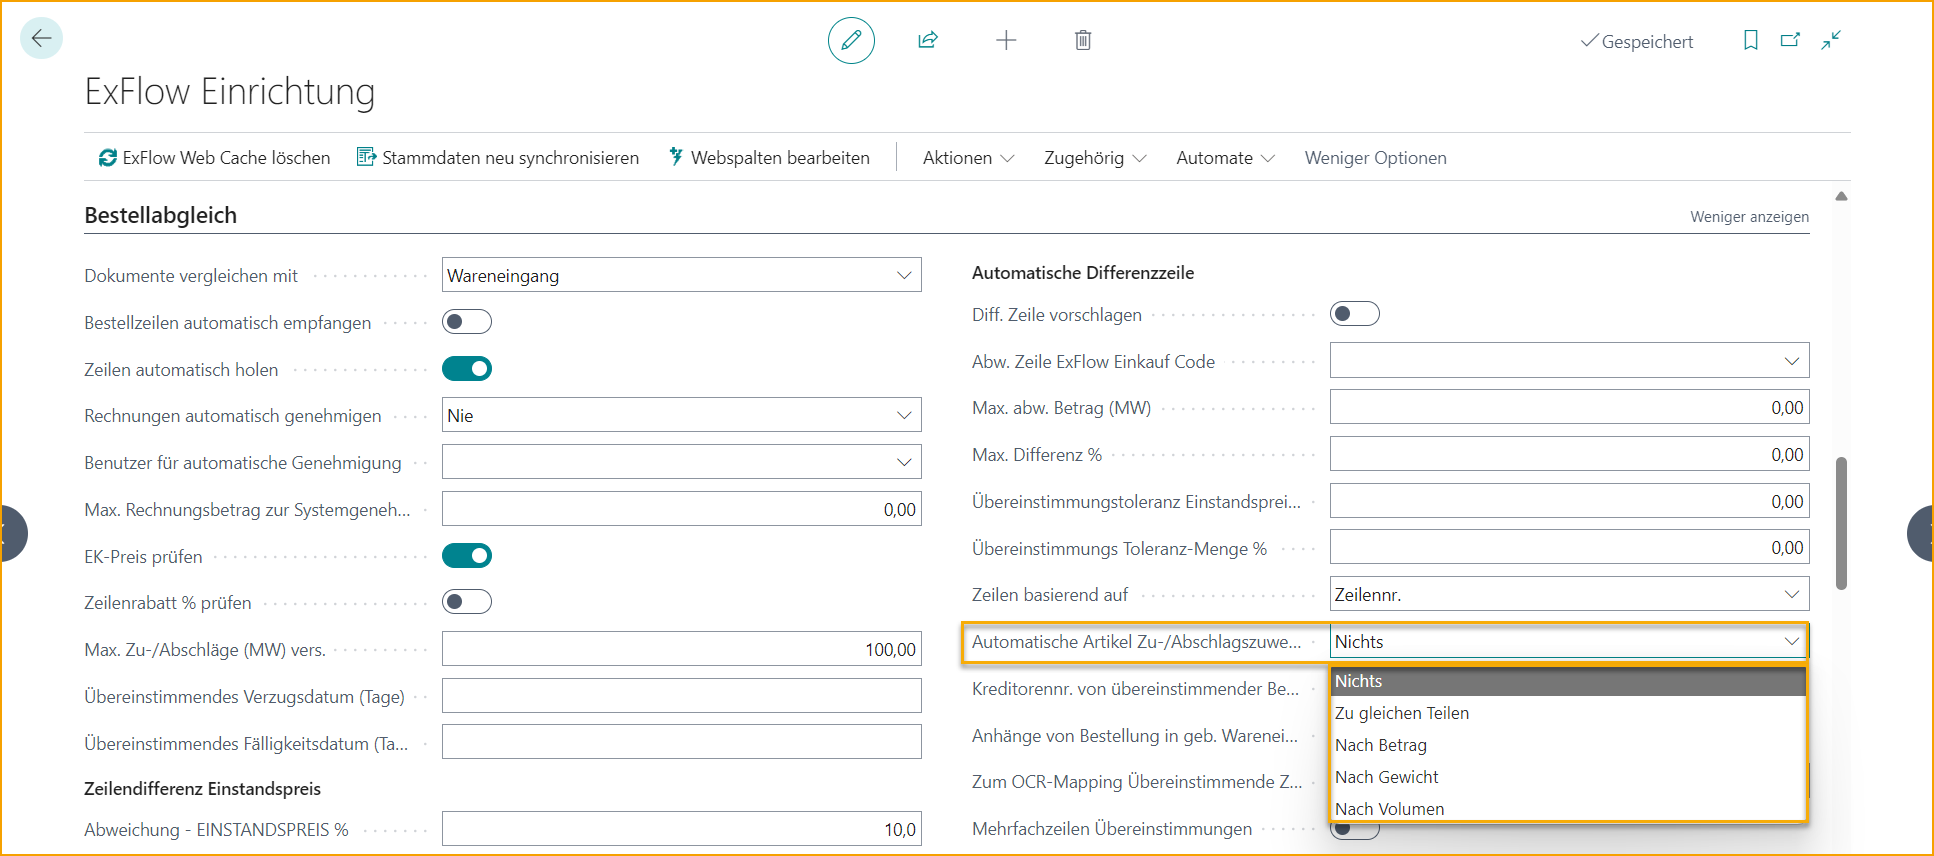This screenshot has width=1934, height=856.
Task: Select Nach Betrag option
Action: tap(1568, 745)
